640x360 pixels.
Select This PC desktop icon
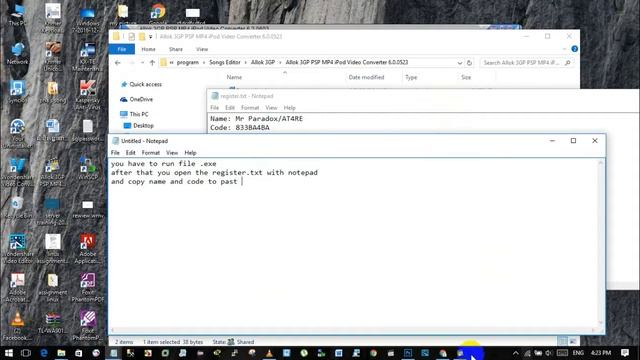coord(17,14)
